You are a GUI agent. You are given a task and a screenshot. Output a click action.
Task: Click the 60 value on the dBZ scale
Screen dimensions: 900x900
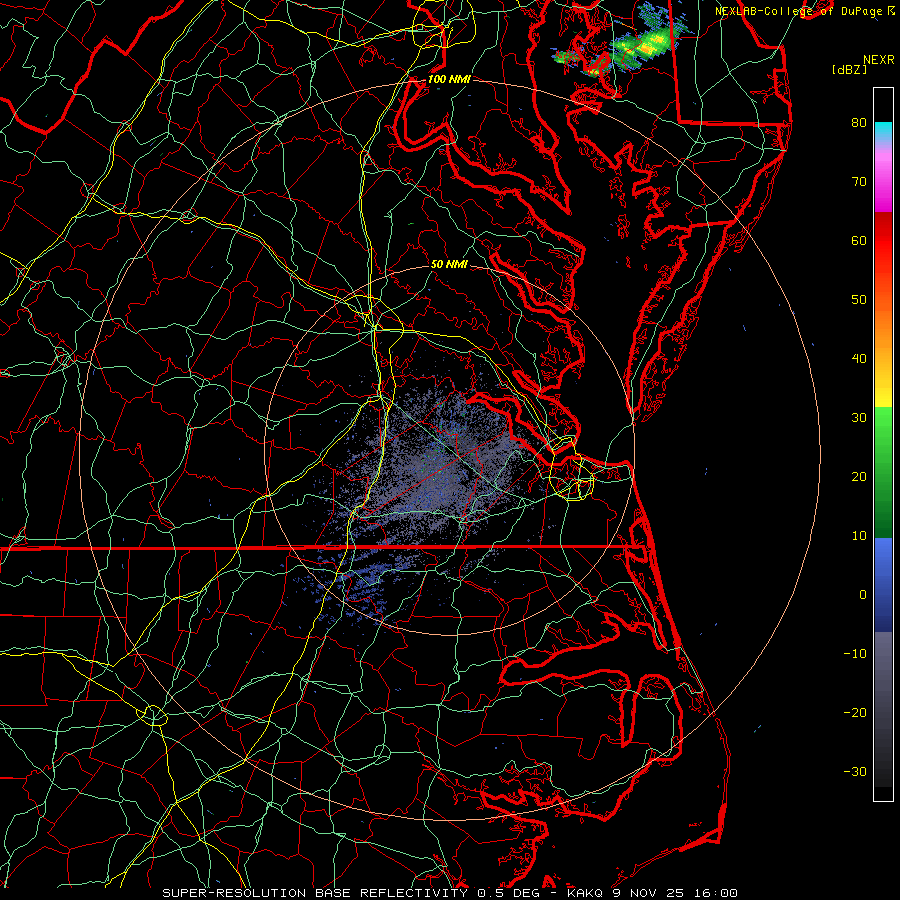pos(859,240)
